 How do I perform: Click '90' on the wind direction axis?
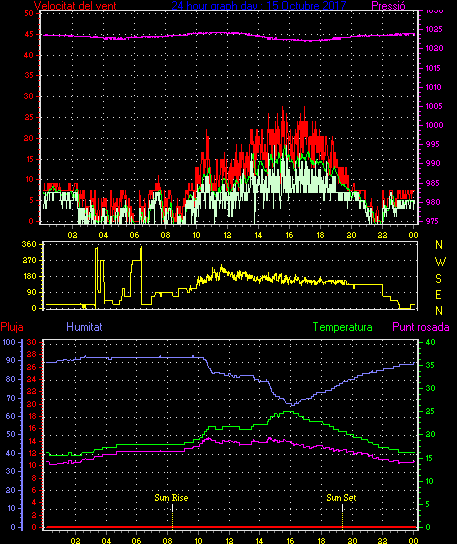click(x=32, y=292)
